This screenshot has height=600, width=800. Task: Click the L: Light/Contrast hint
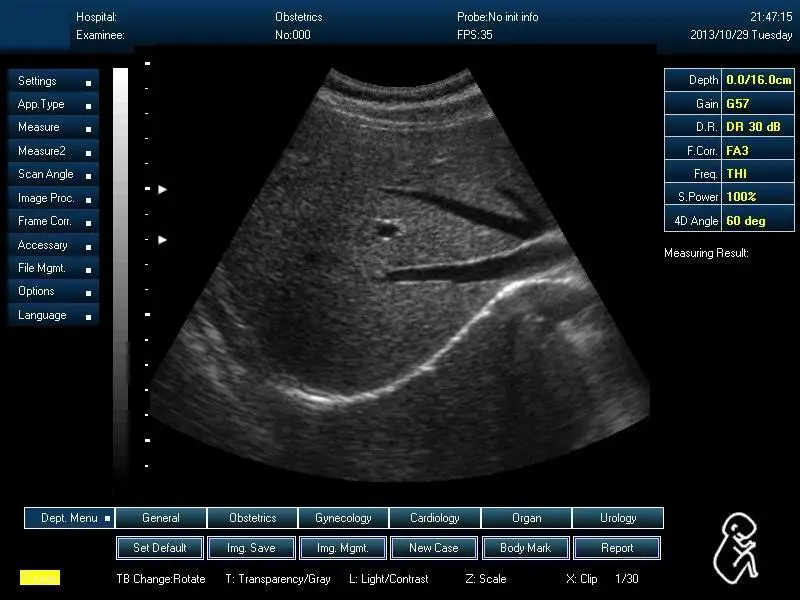(389, 579)
